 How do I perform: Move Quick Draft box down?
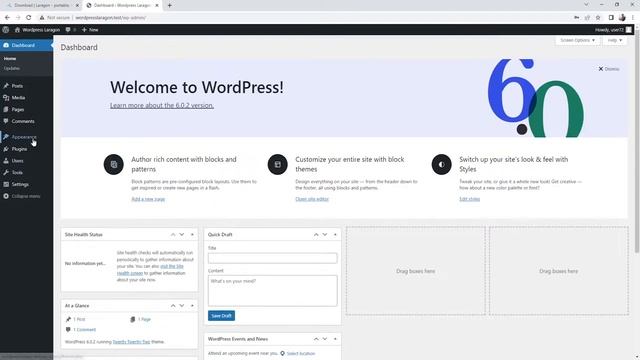[325, 235]
